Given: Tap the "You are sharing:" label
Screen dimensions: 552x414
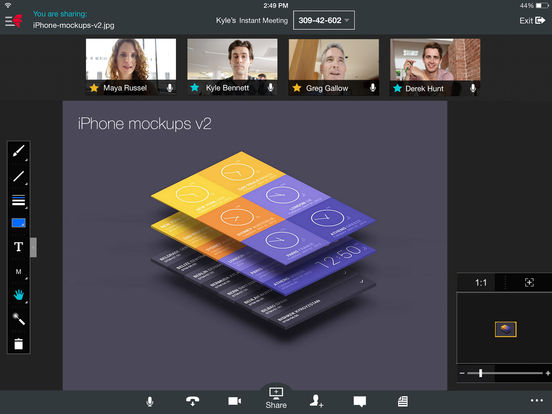Looking at the screenshot, I should pyautogui.click(x=60, y=14).
